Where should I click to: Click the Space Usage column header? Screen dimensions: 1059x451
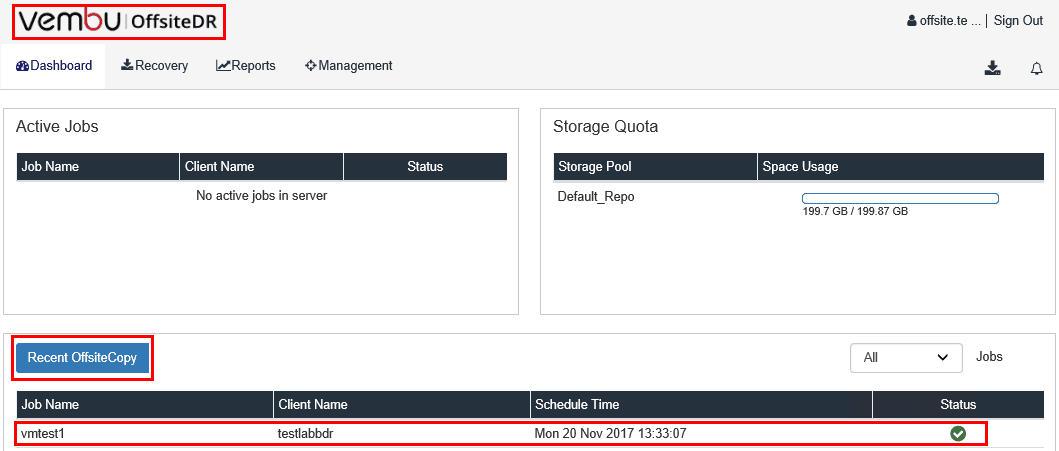click(900, 167)
